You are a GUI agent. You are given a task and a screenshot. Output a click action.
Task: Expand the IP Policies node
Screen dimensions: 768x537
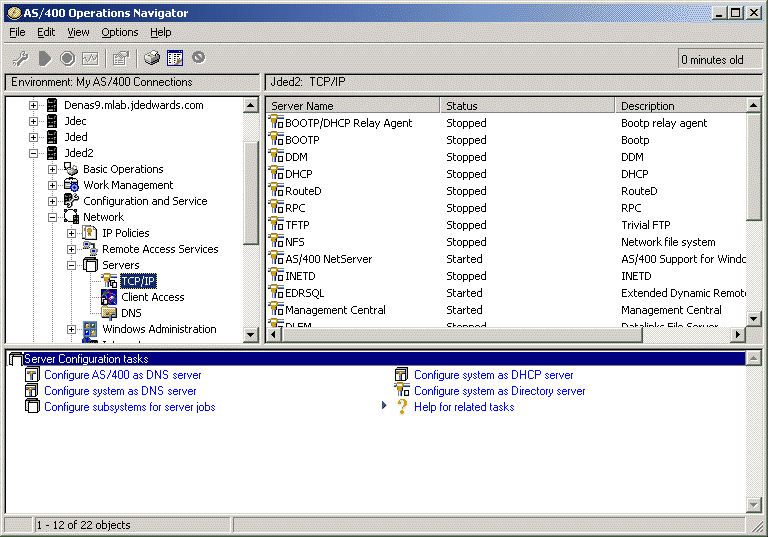[72, 233]
